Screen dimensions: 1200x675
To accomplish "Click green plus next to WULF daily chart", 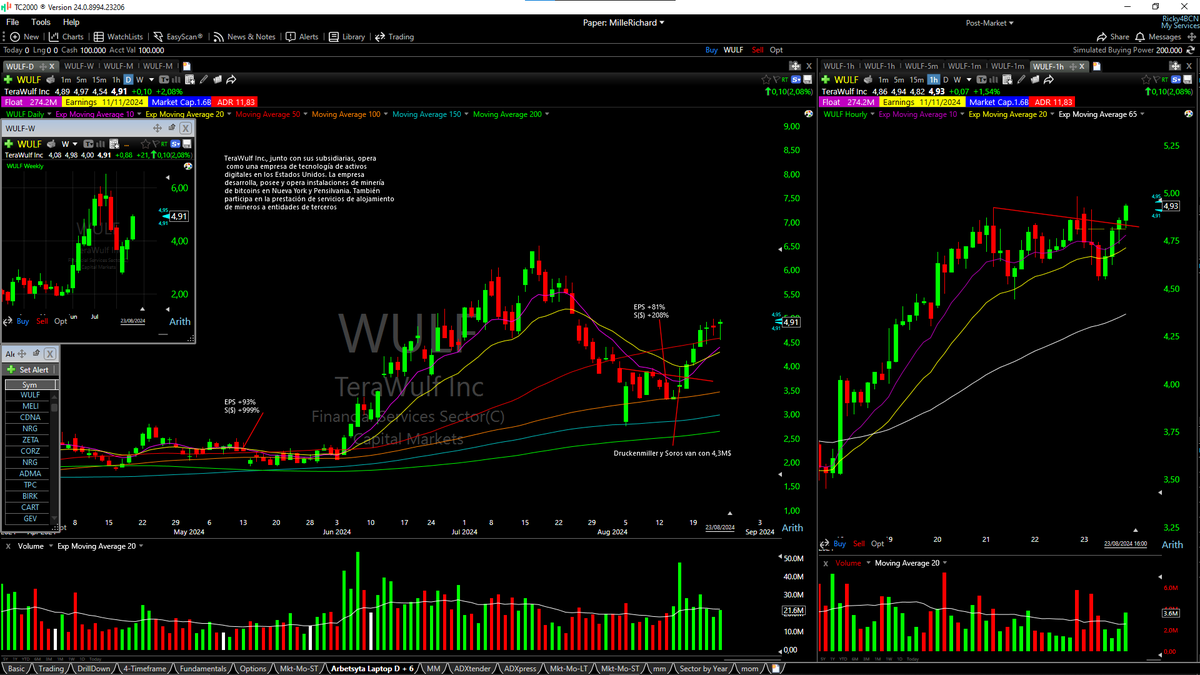I will [x=9, y=79].
